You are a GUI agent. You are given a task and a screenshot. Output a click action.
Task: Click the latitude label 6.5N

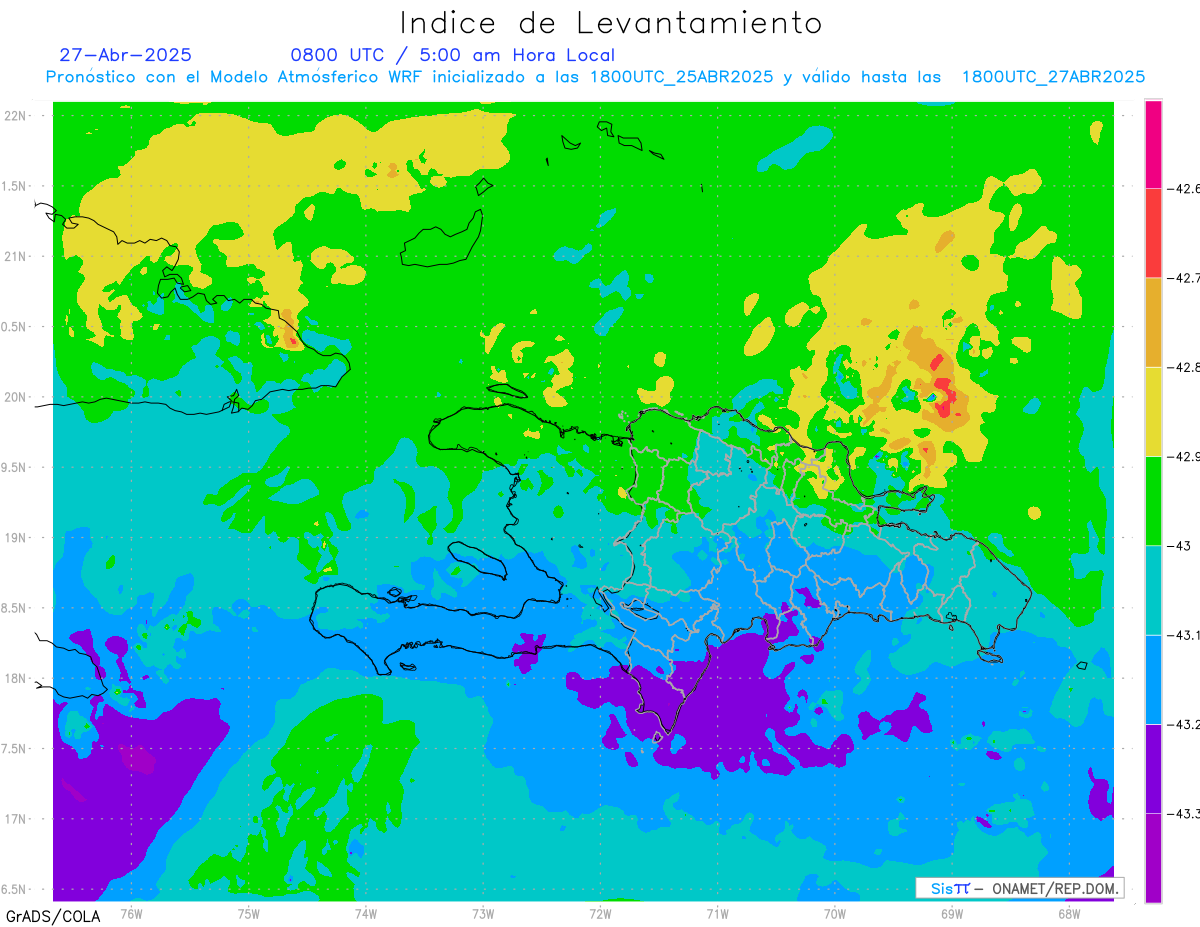(15, 889)
